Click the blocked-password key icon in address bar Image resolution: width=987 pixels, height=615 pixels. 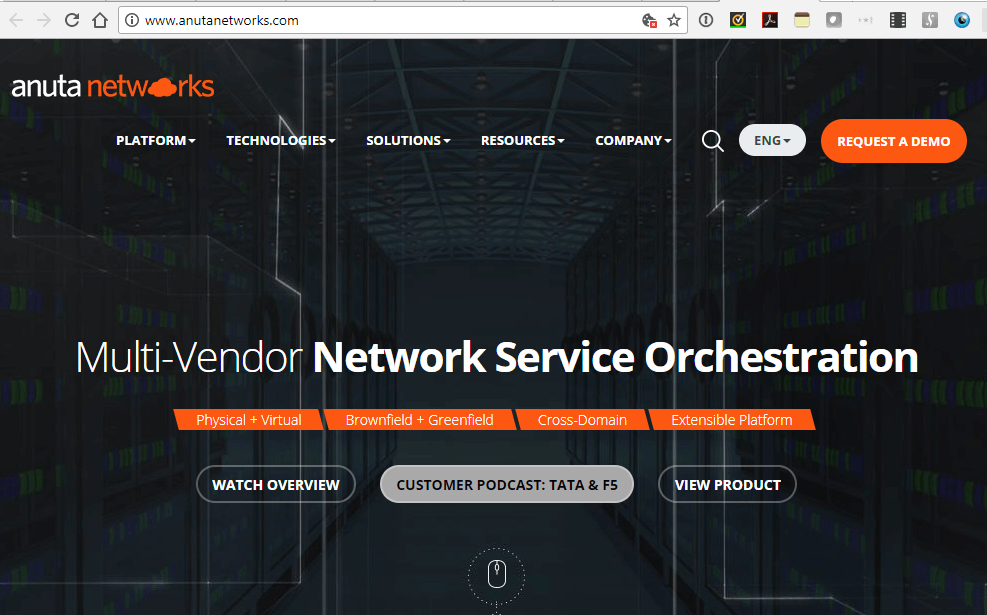[650, 19]
